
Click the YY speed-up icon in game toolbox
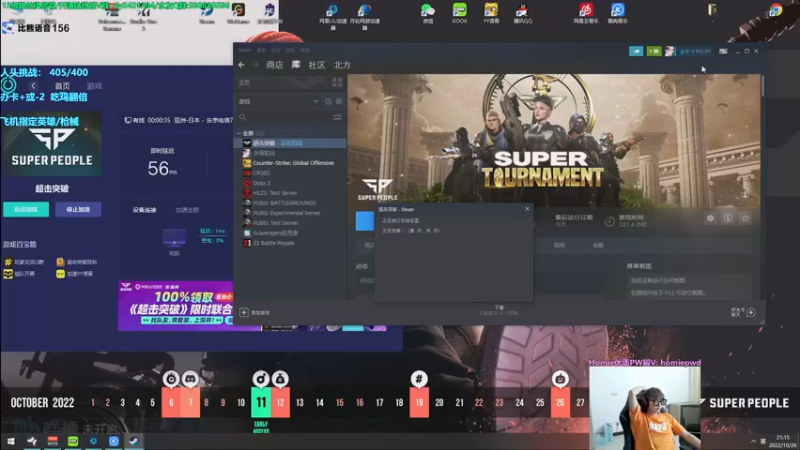61,274
